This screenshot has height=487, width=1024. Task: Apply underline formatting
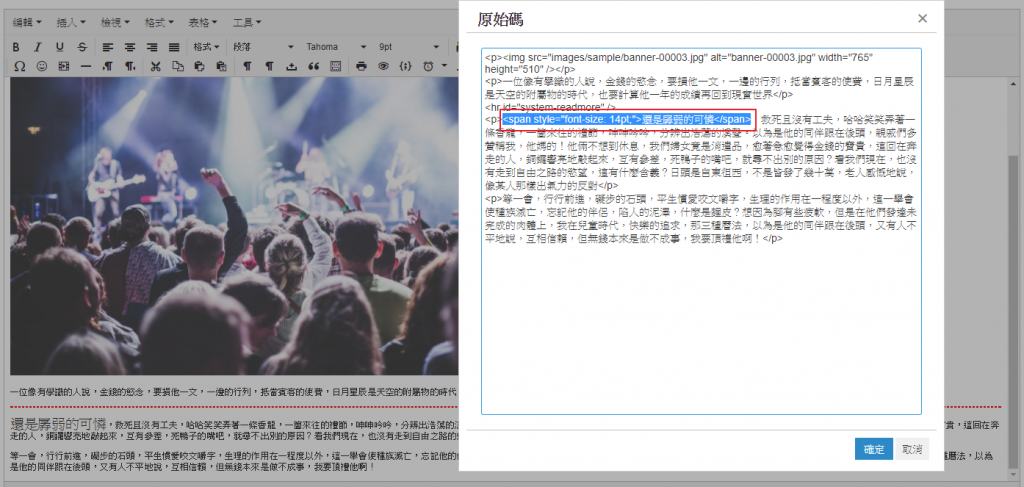[x=59, y=47]
